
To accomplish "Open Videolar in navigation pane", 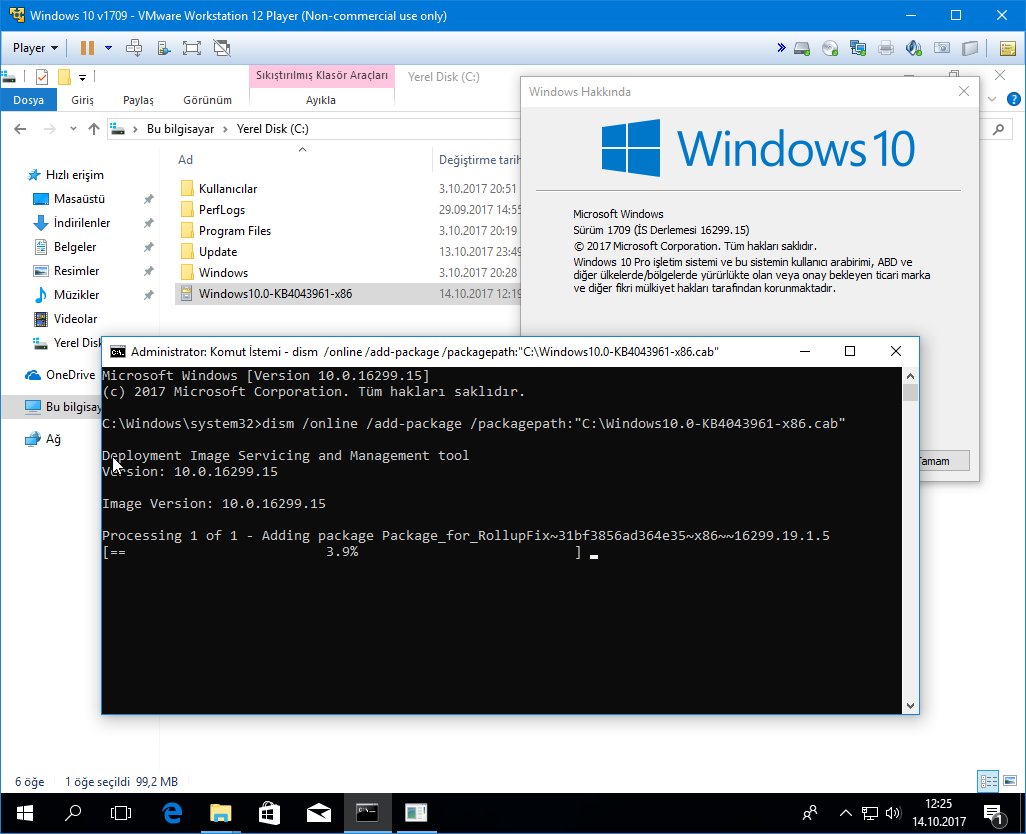I will coord(75,319).
